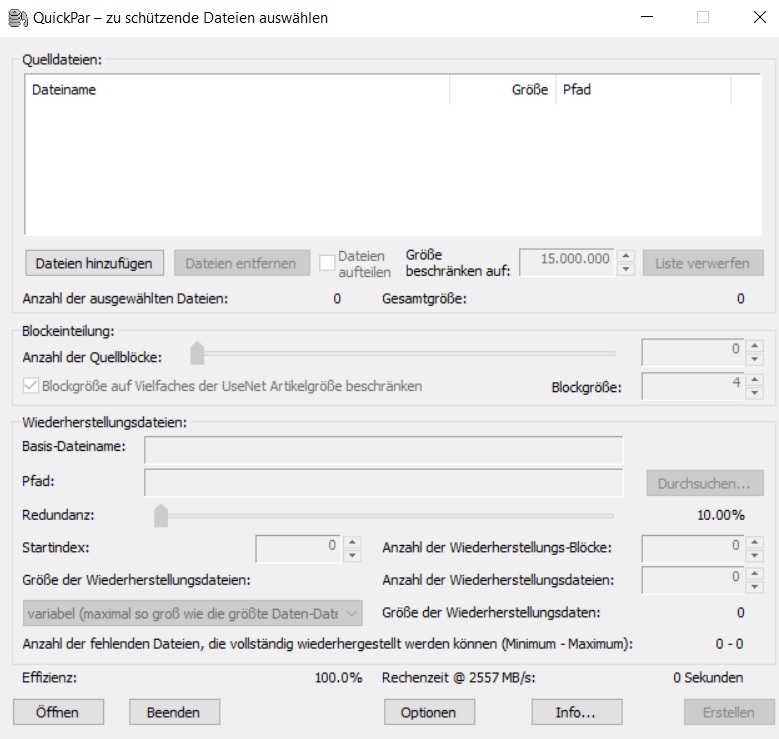Viewport: 779px width, 739px height.
Task: Click 'Rechenzeit @ 2557 MB/s:' label
Action: pos(459,678)
